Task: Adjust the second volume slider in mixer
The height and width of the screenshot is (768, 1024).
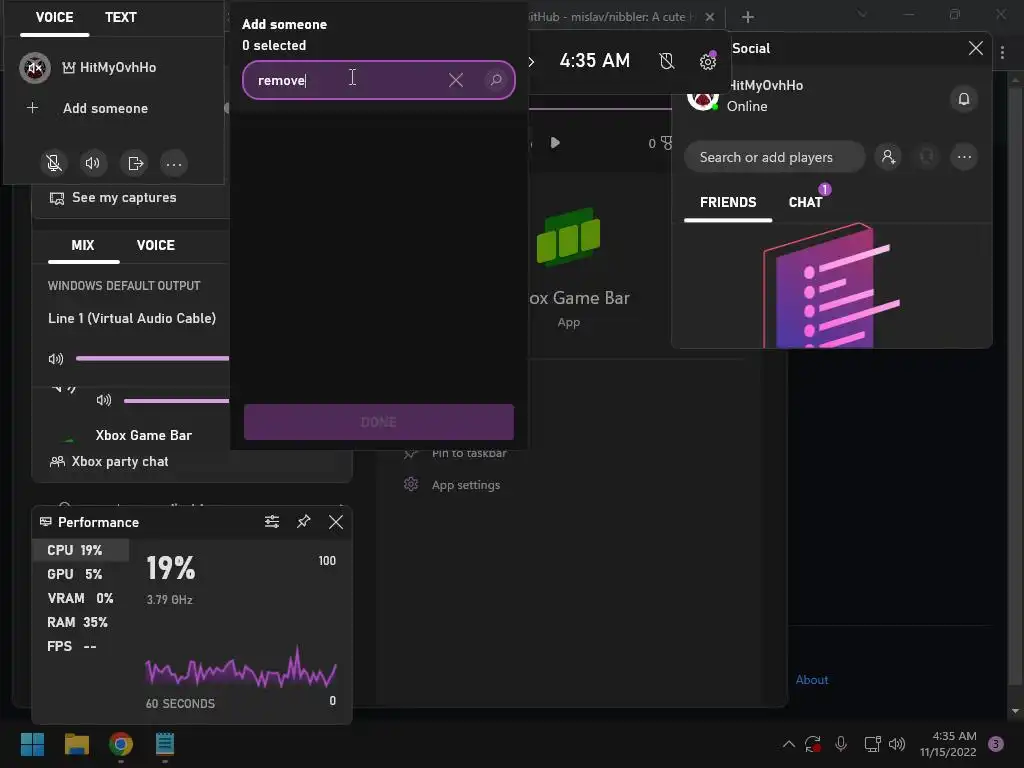Action: [x=176, y=400]
